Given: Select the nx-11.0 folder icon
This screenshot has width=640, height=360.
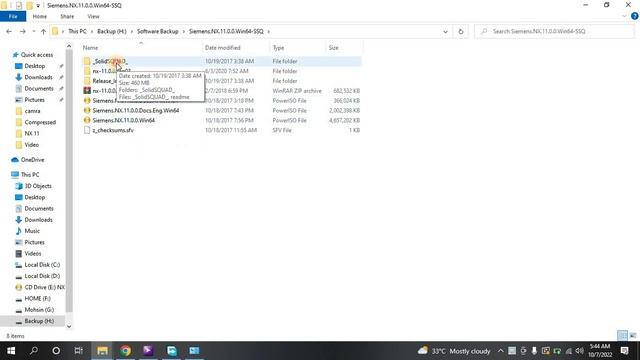Looking at the screenshot, I should 87,71.
